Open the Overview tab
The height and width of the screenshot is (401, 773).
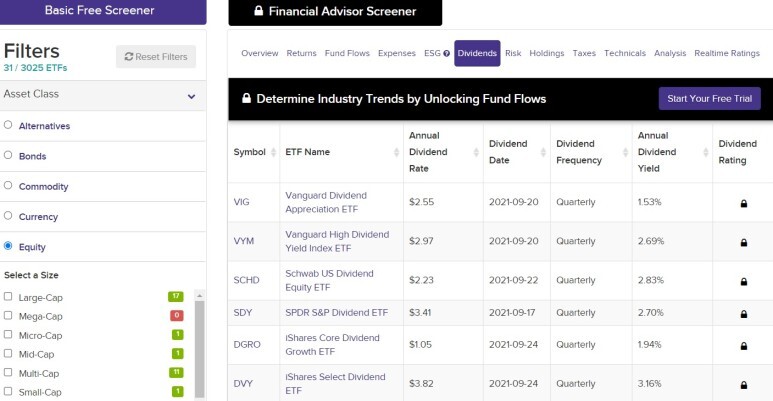pos(259,53)
